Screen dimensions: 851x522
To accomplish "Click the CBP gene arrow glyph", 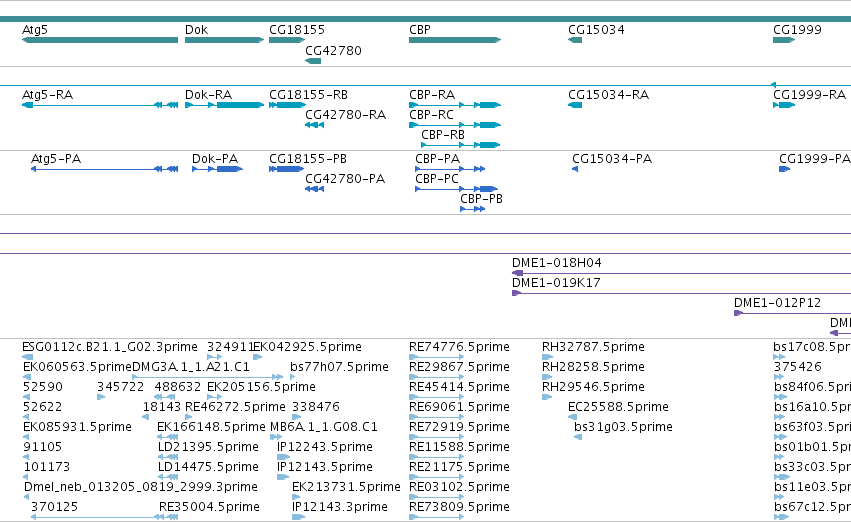I will coord(455,40).
